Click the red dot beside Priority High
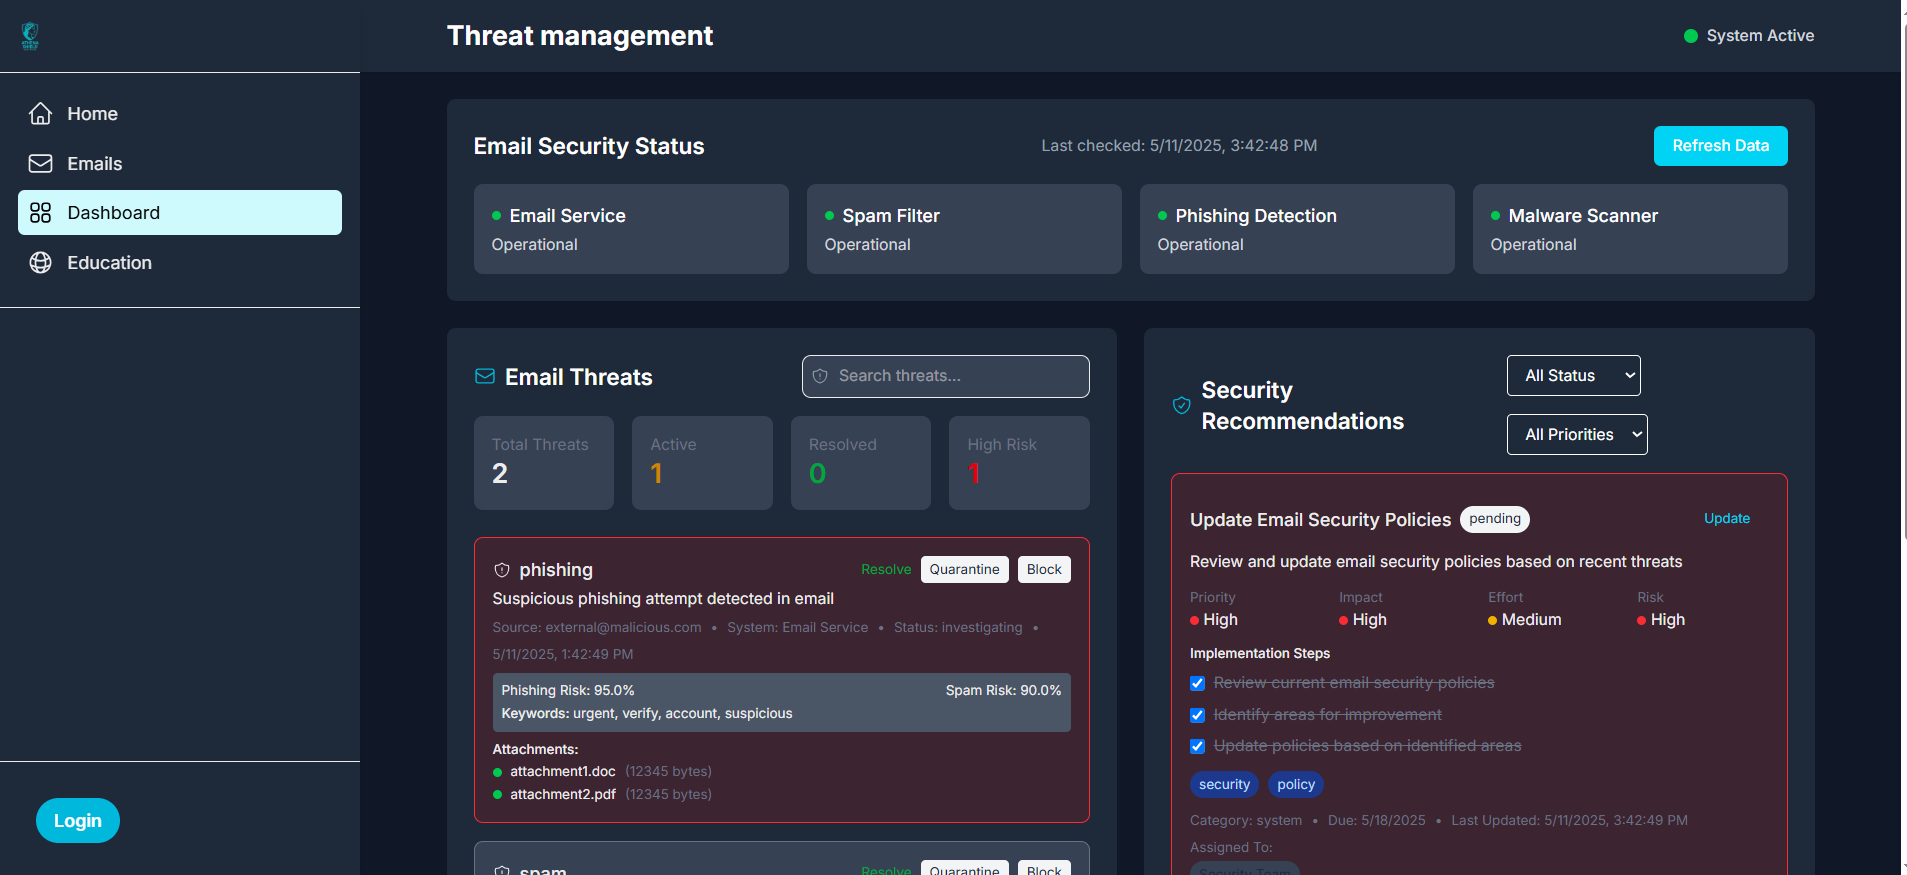 pos(1194,620)
